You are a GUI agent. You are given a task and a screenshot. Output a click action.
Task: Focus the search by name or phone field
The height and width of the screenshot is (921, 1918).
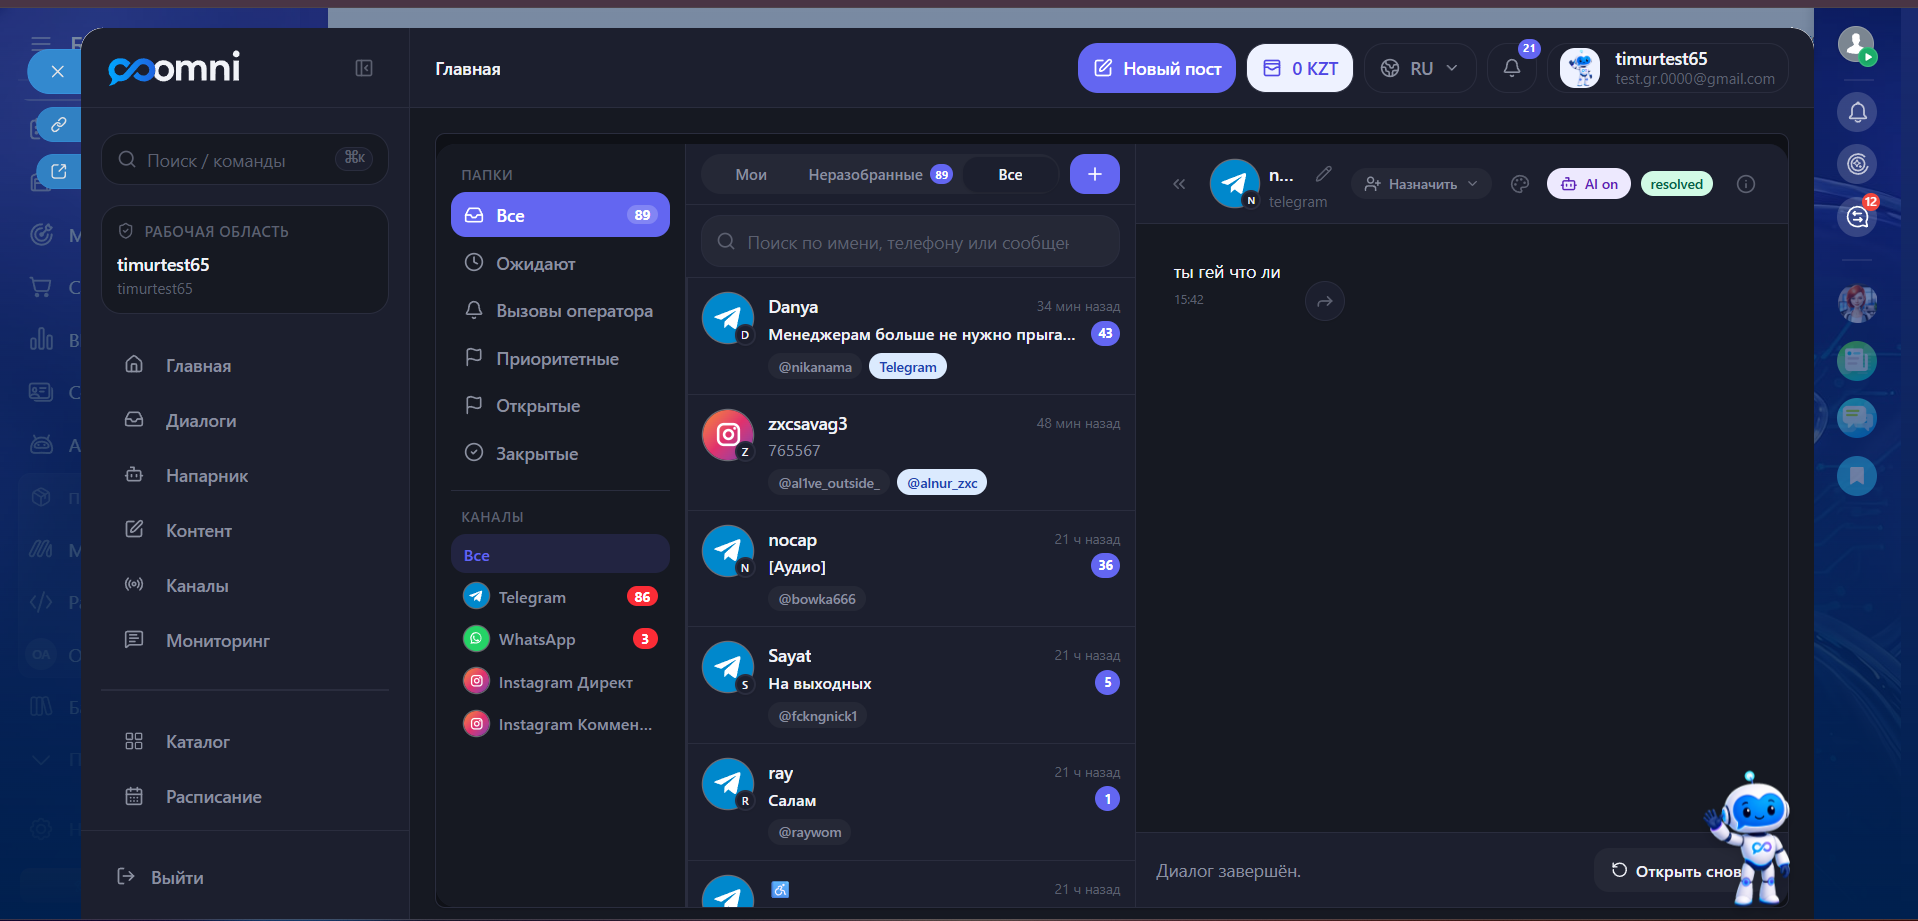(x=910, y=242)
